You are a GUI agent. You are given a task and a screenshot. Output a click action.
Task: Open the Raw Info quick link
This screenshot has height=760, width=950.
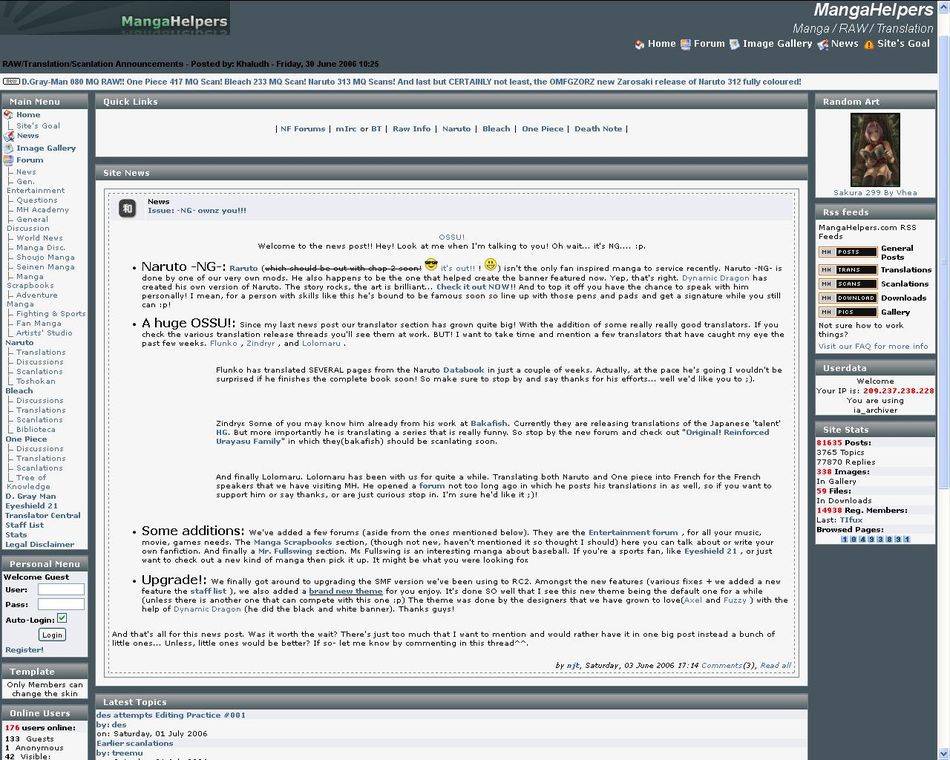(x=411, y=128)
